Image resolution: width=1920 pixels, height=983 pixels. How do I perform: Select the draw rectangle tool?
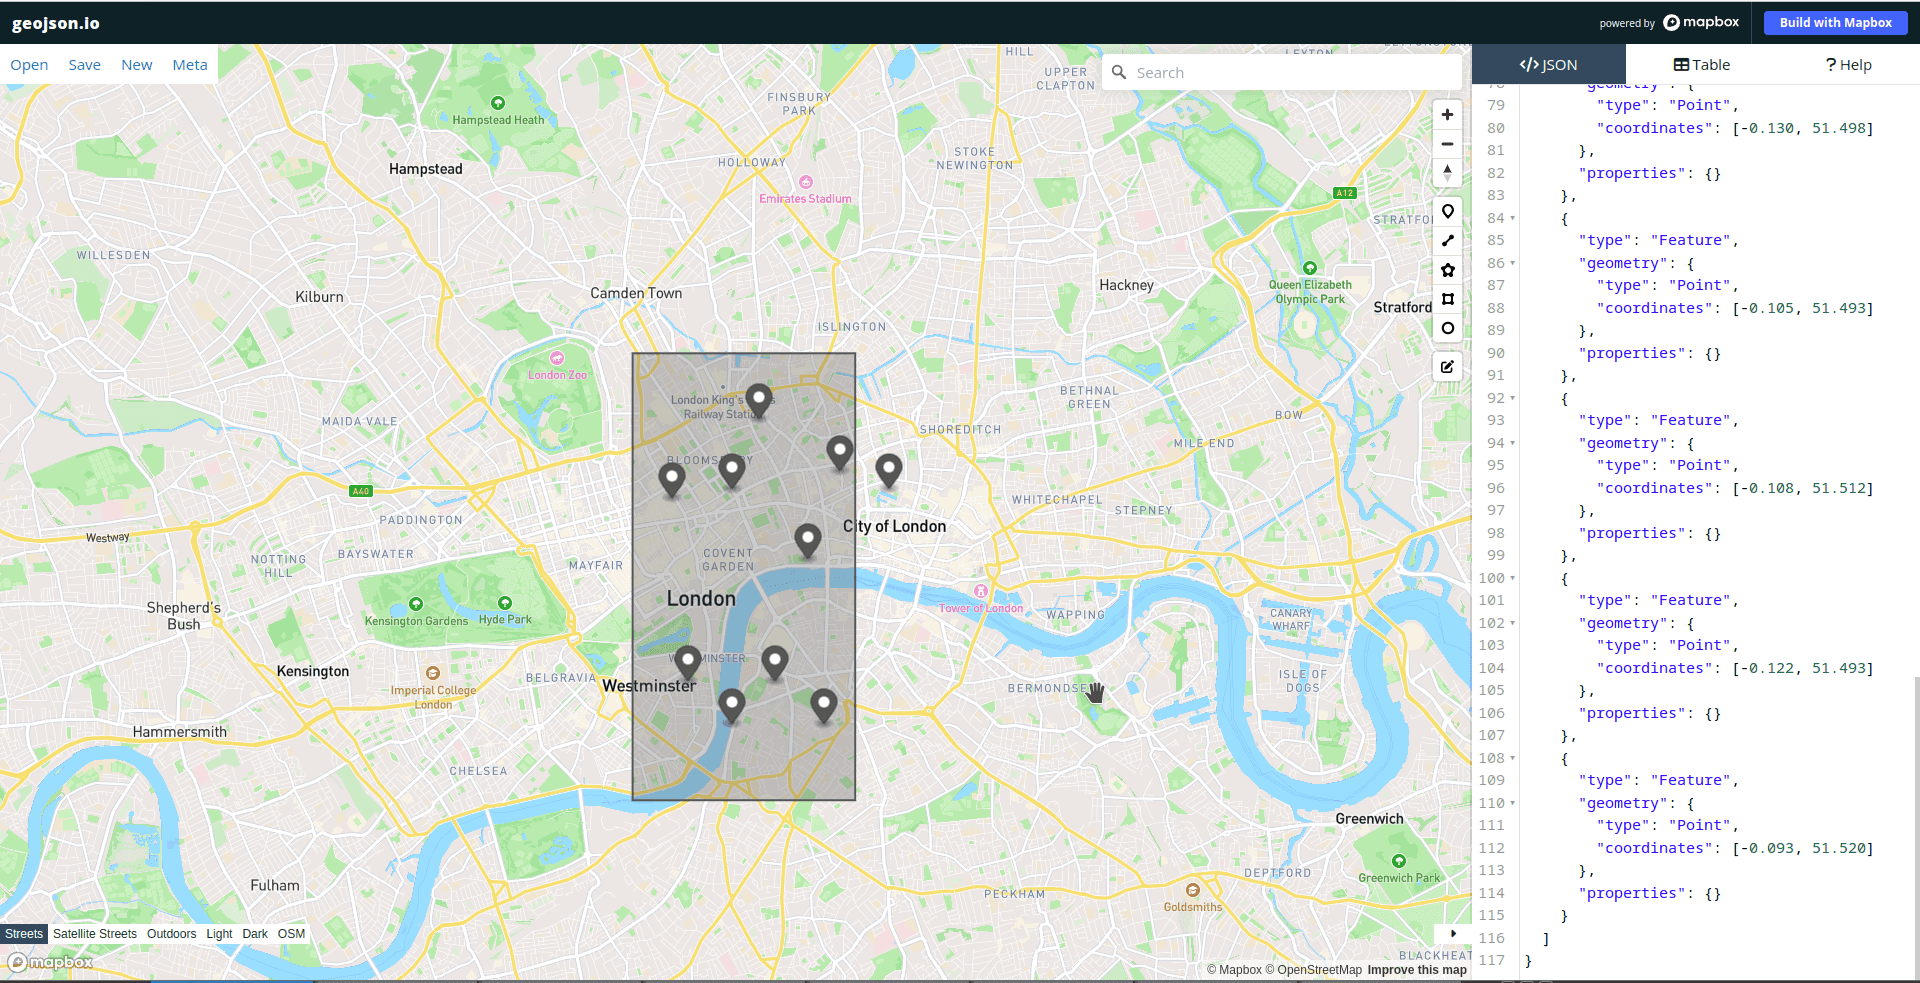tap(1447, 299)
